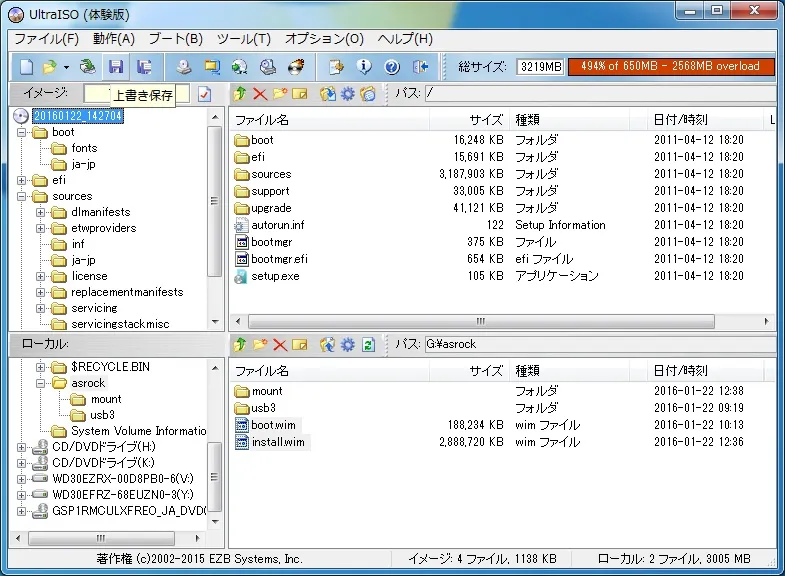This screenshot has width=785, height=576.
Task: Click the blue arrow folder icon in local toolbar
Action: (327, 344)
